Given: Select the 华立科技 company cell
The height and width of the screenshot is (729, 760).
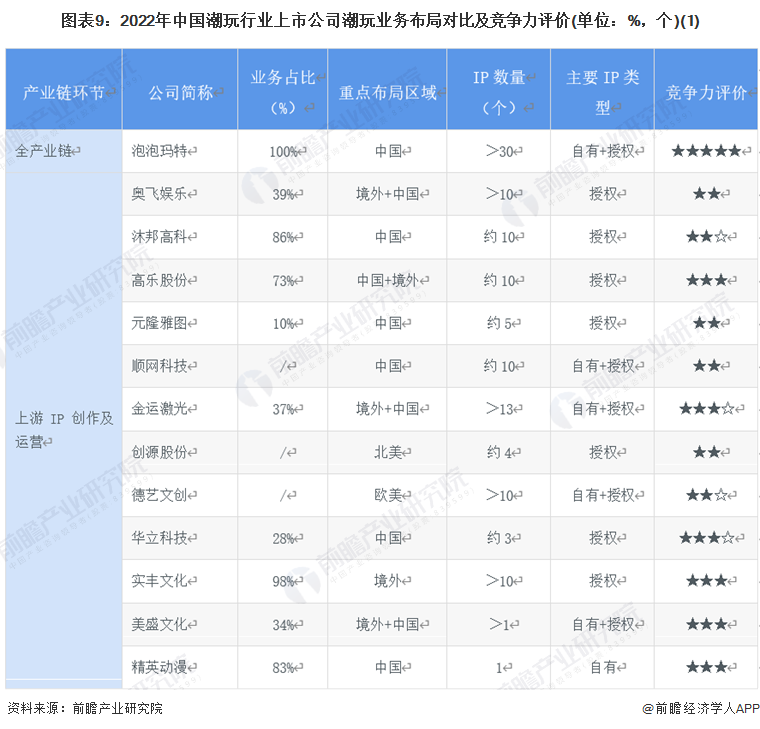Looking at the screenshot, I should click(180, 538).
